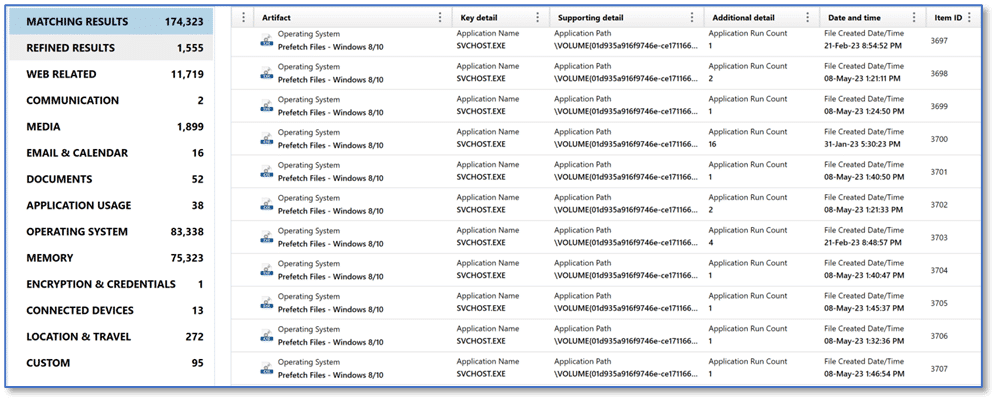Click prefetch file icon for item 3706
Image resolution: width=996 pixels, height=401 pixels.
[267, 336]
